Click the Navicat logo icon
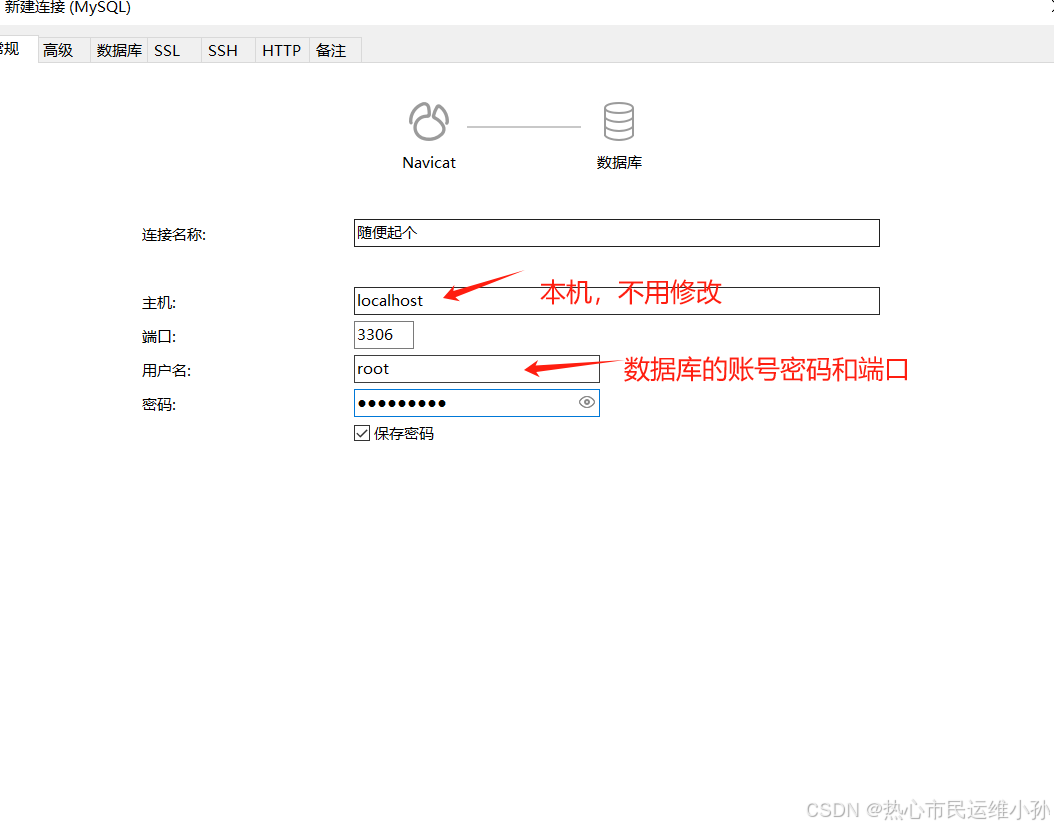The image size is (1054, 827). 429,122
